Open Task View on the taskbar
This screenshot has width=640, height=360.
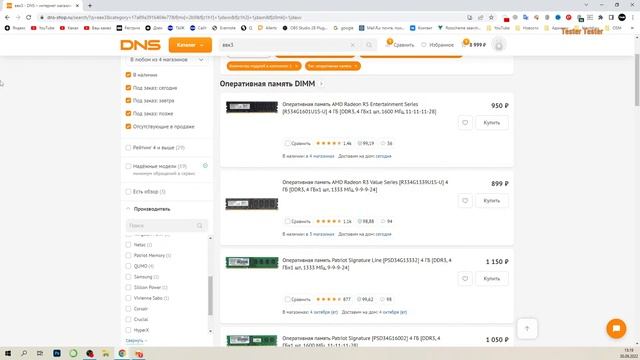40,353
